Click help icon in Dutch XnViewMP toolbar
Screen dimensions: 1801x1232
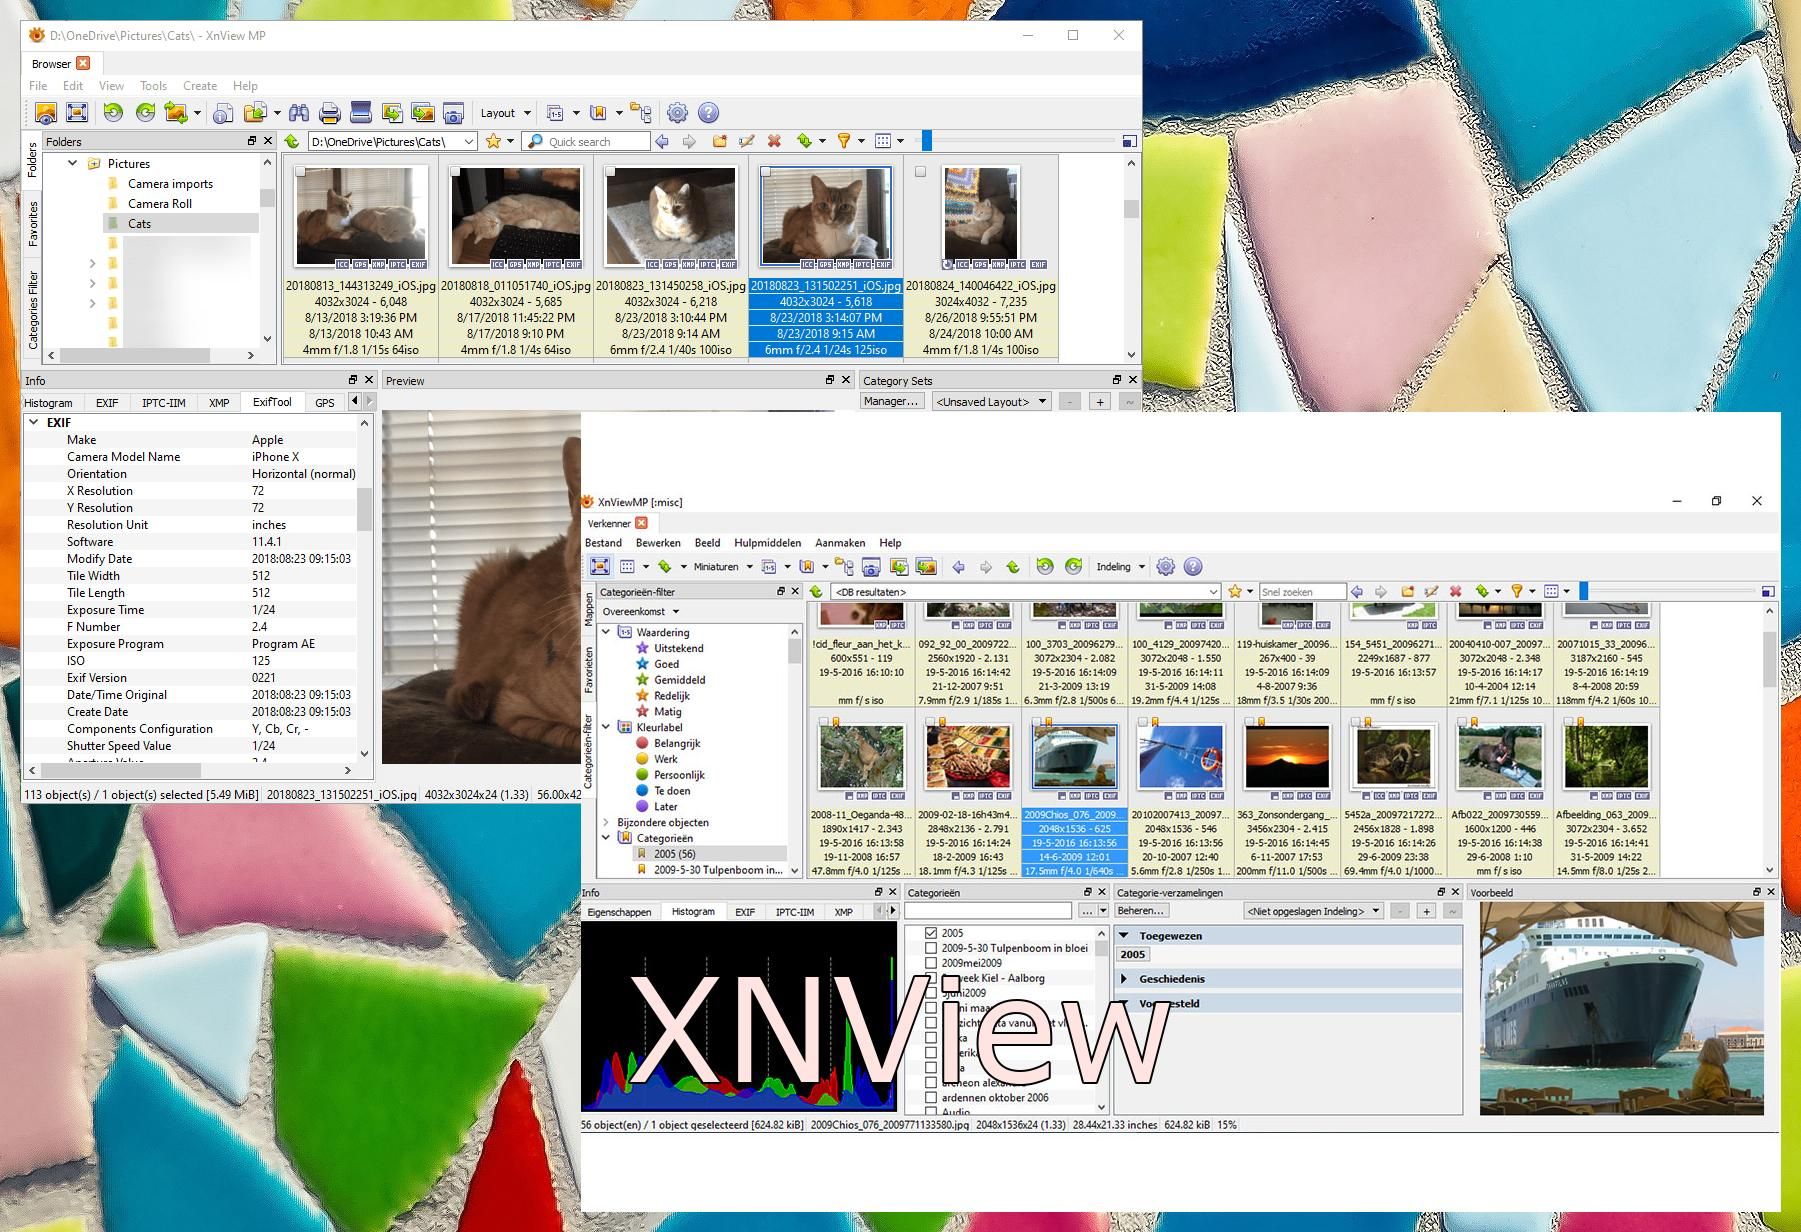click(1193, 567)
